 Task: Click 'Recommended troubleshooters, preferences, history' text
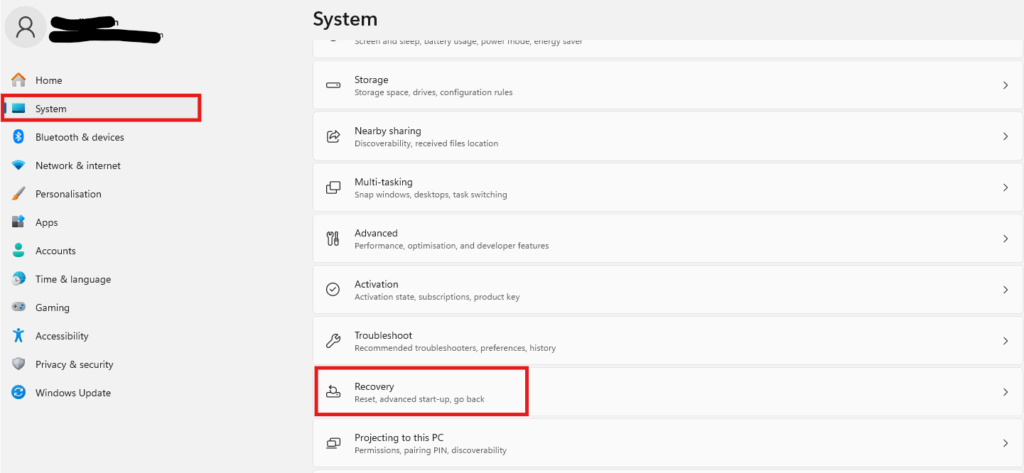[x=455, y=348]
